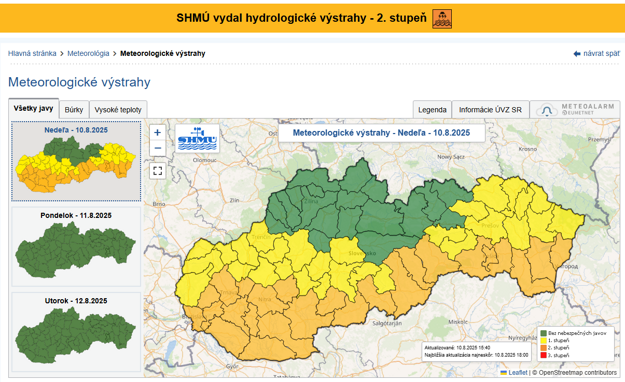Open Meteorológia breadcrumb link
This screenshot has height=382, width=625.
(x=88, y=53)
